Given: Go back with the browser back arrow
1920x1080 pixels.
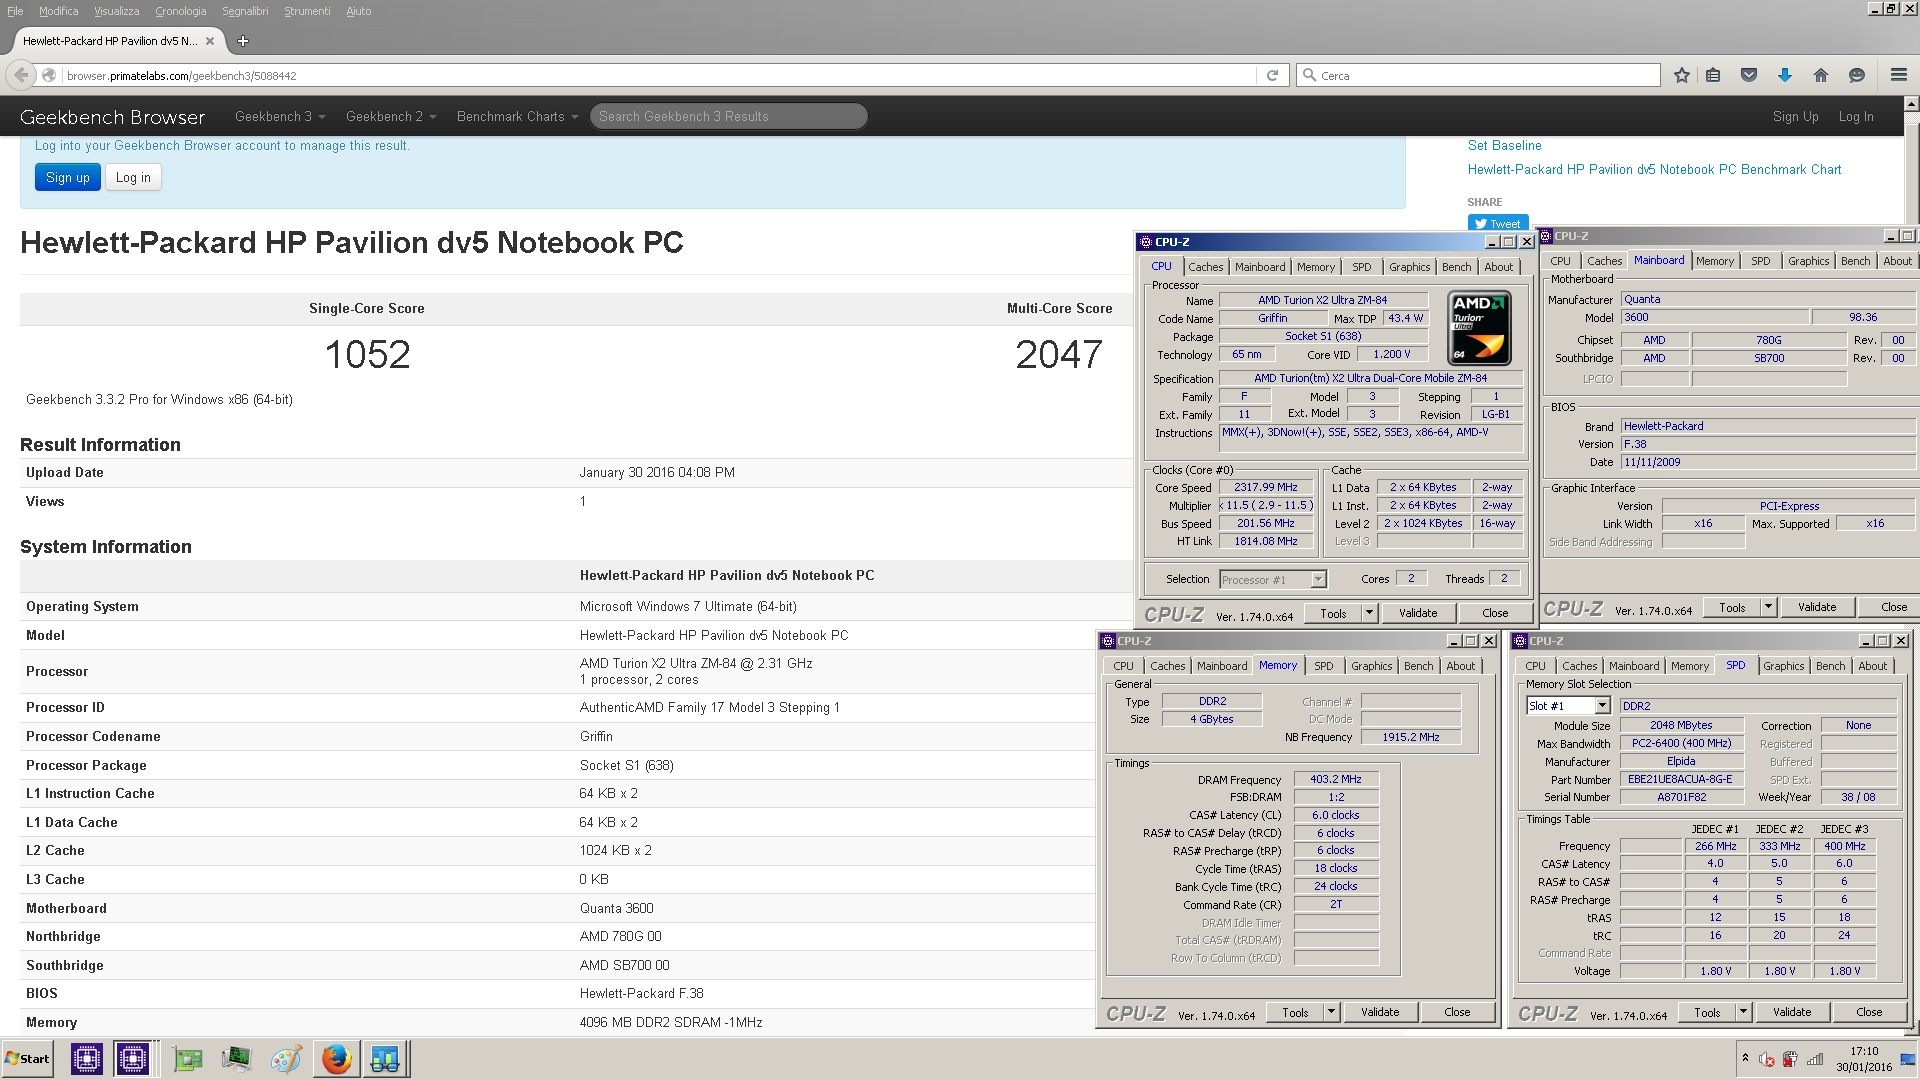Looking at the screenshot, I should click(x=21, y=75).
